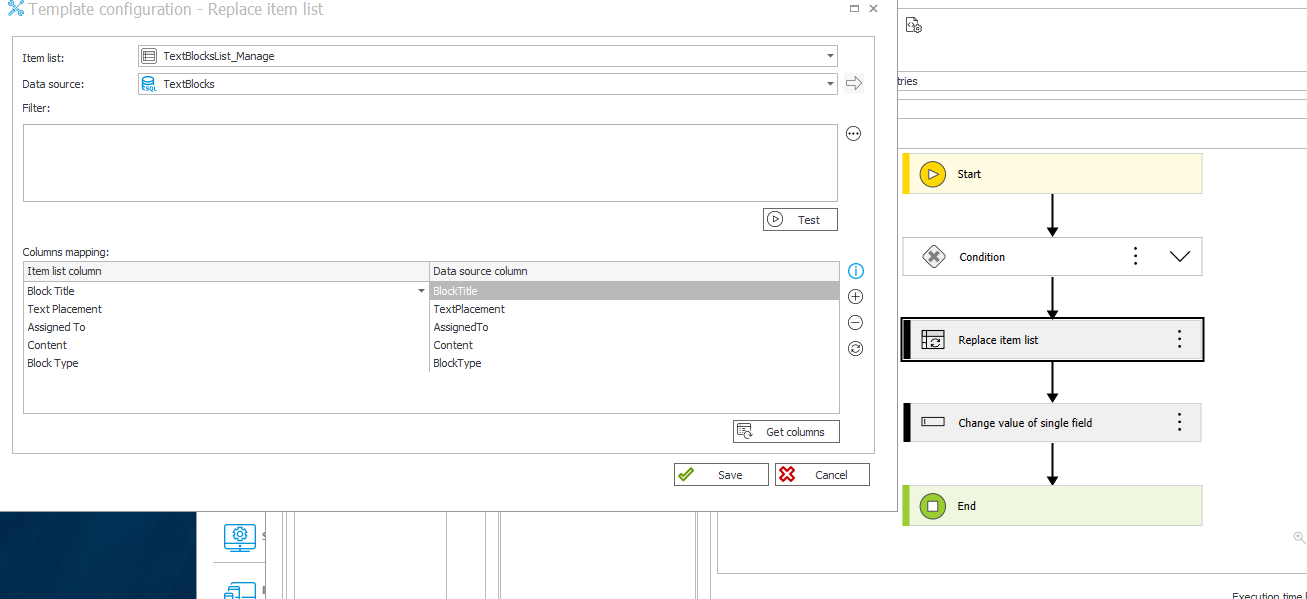The image size is (1307, 599).
Task: Open the Item list dropdown
Action: tap(830, 56)
